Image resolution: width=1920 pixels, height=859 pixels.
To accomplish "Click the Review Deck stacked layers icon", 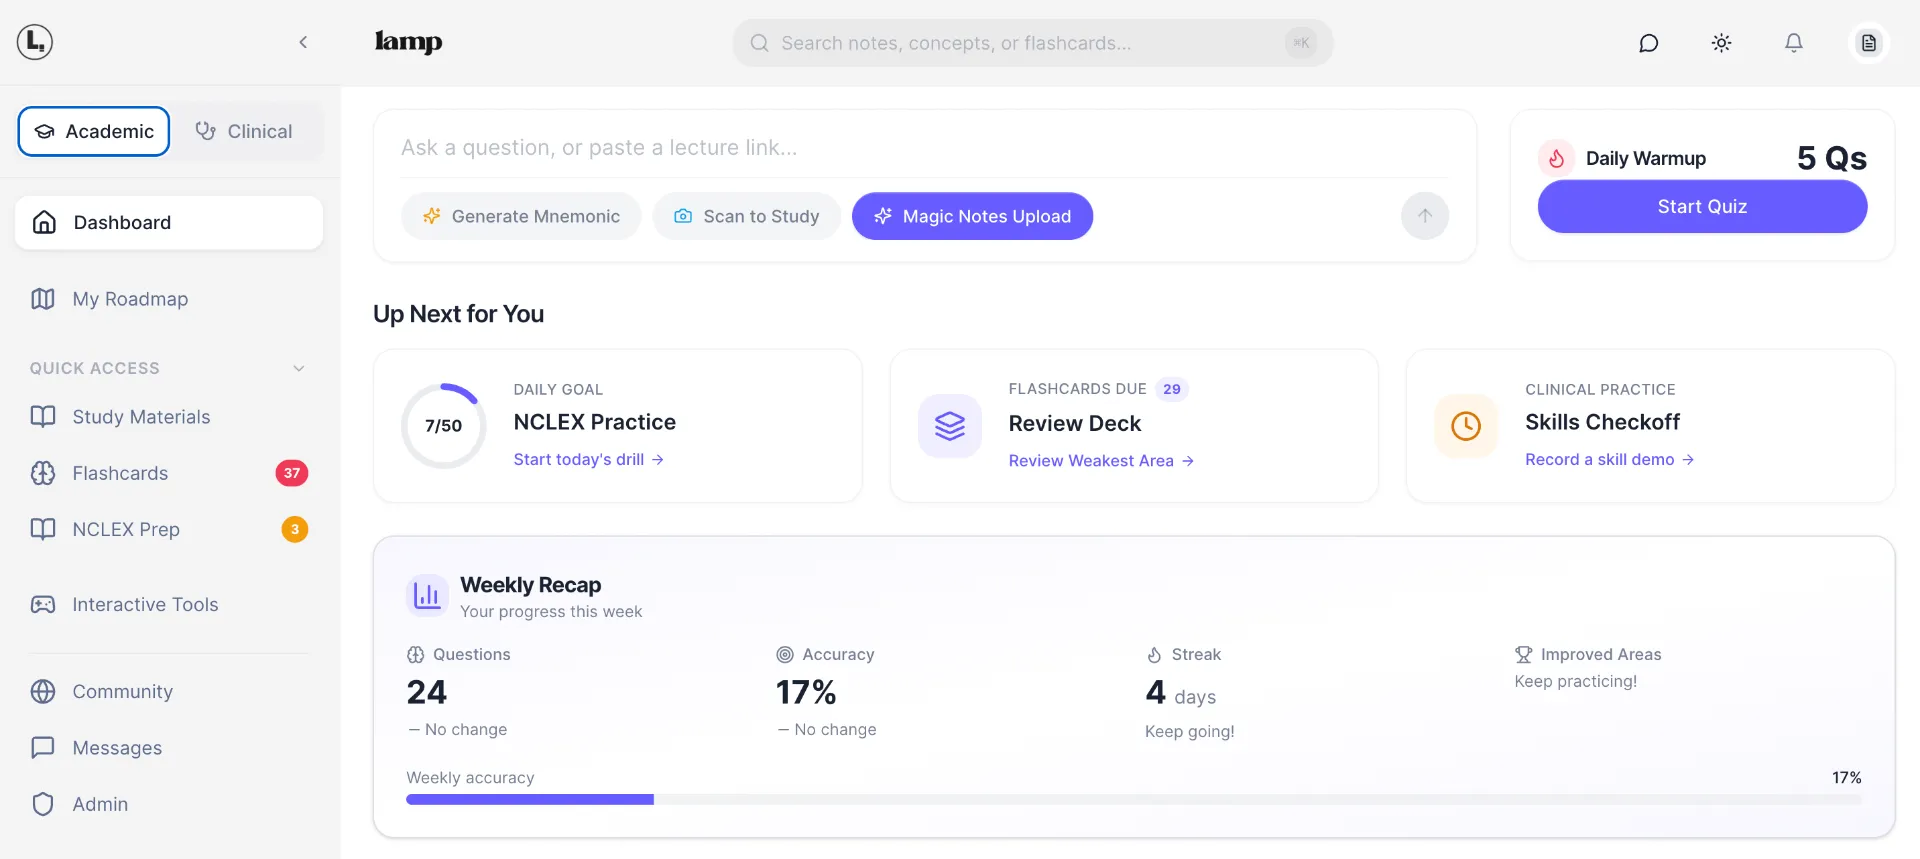I will click(x=949, y=426).
